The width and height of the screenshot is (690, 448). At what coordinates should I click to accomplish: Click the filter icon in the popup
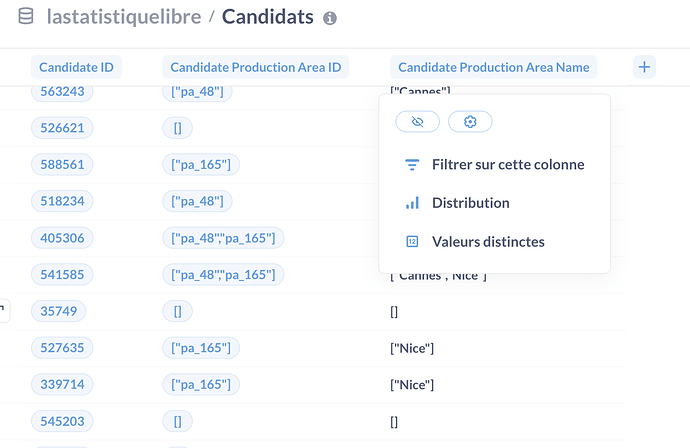pyautogui.click(x=412, y=165)
